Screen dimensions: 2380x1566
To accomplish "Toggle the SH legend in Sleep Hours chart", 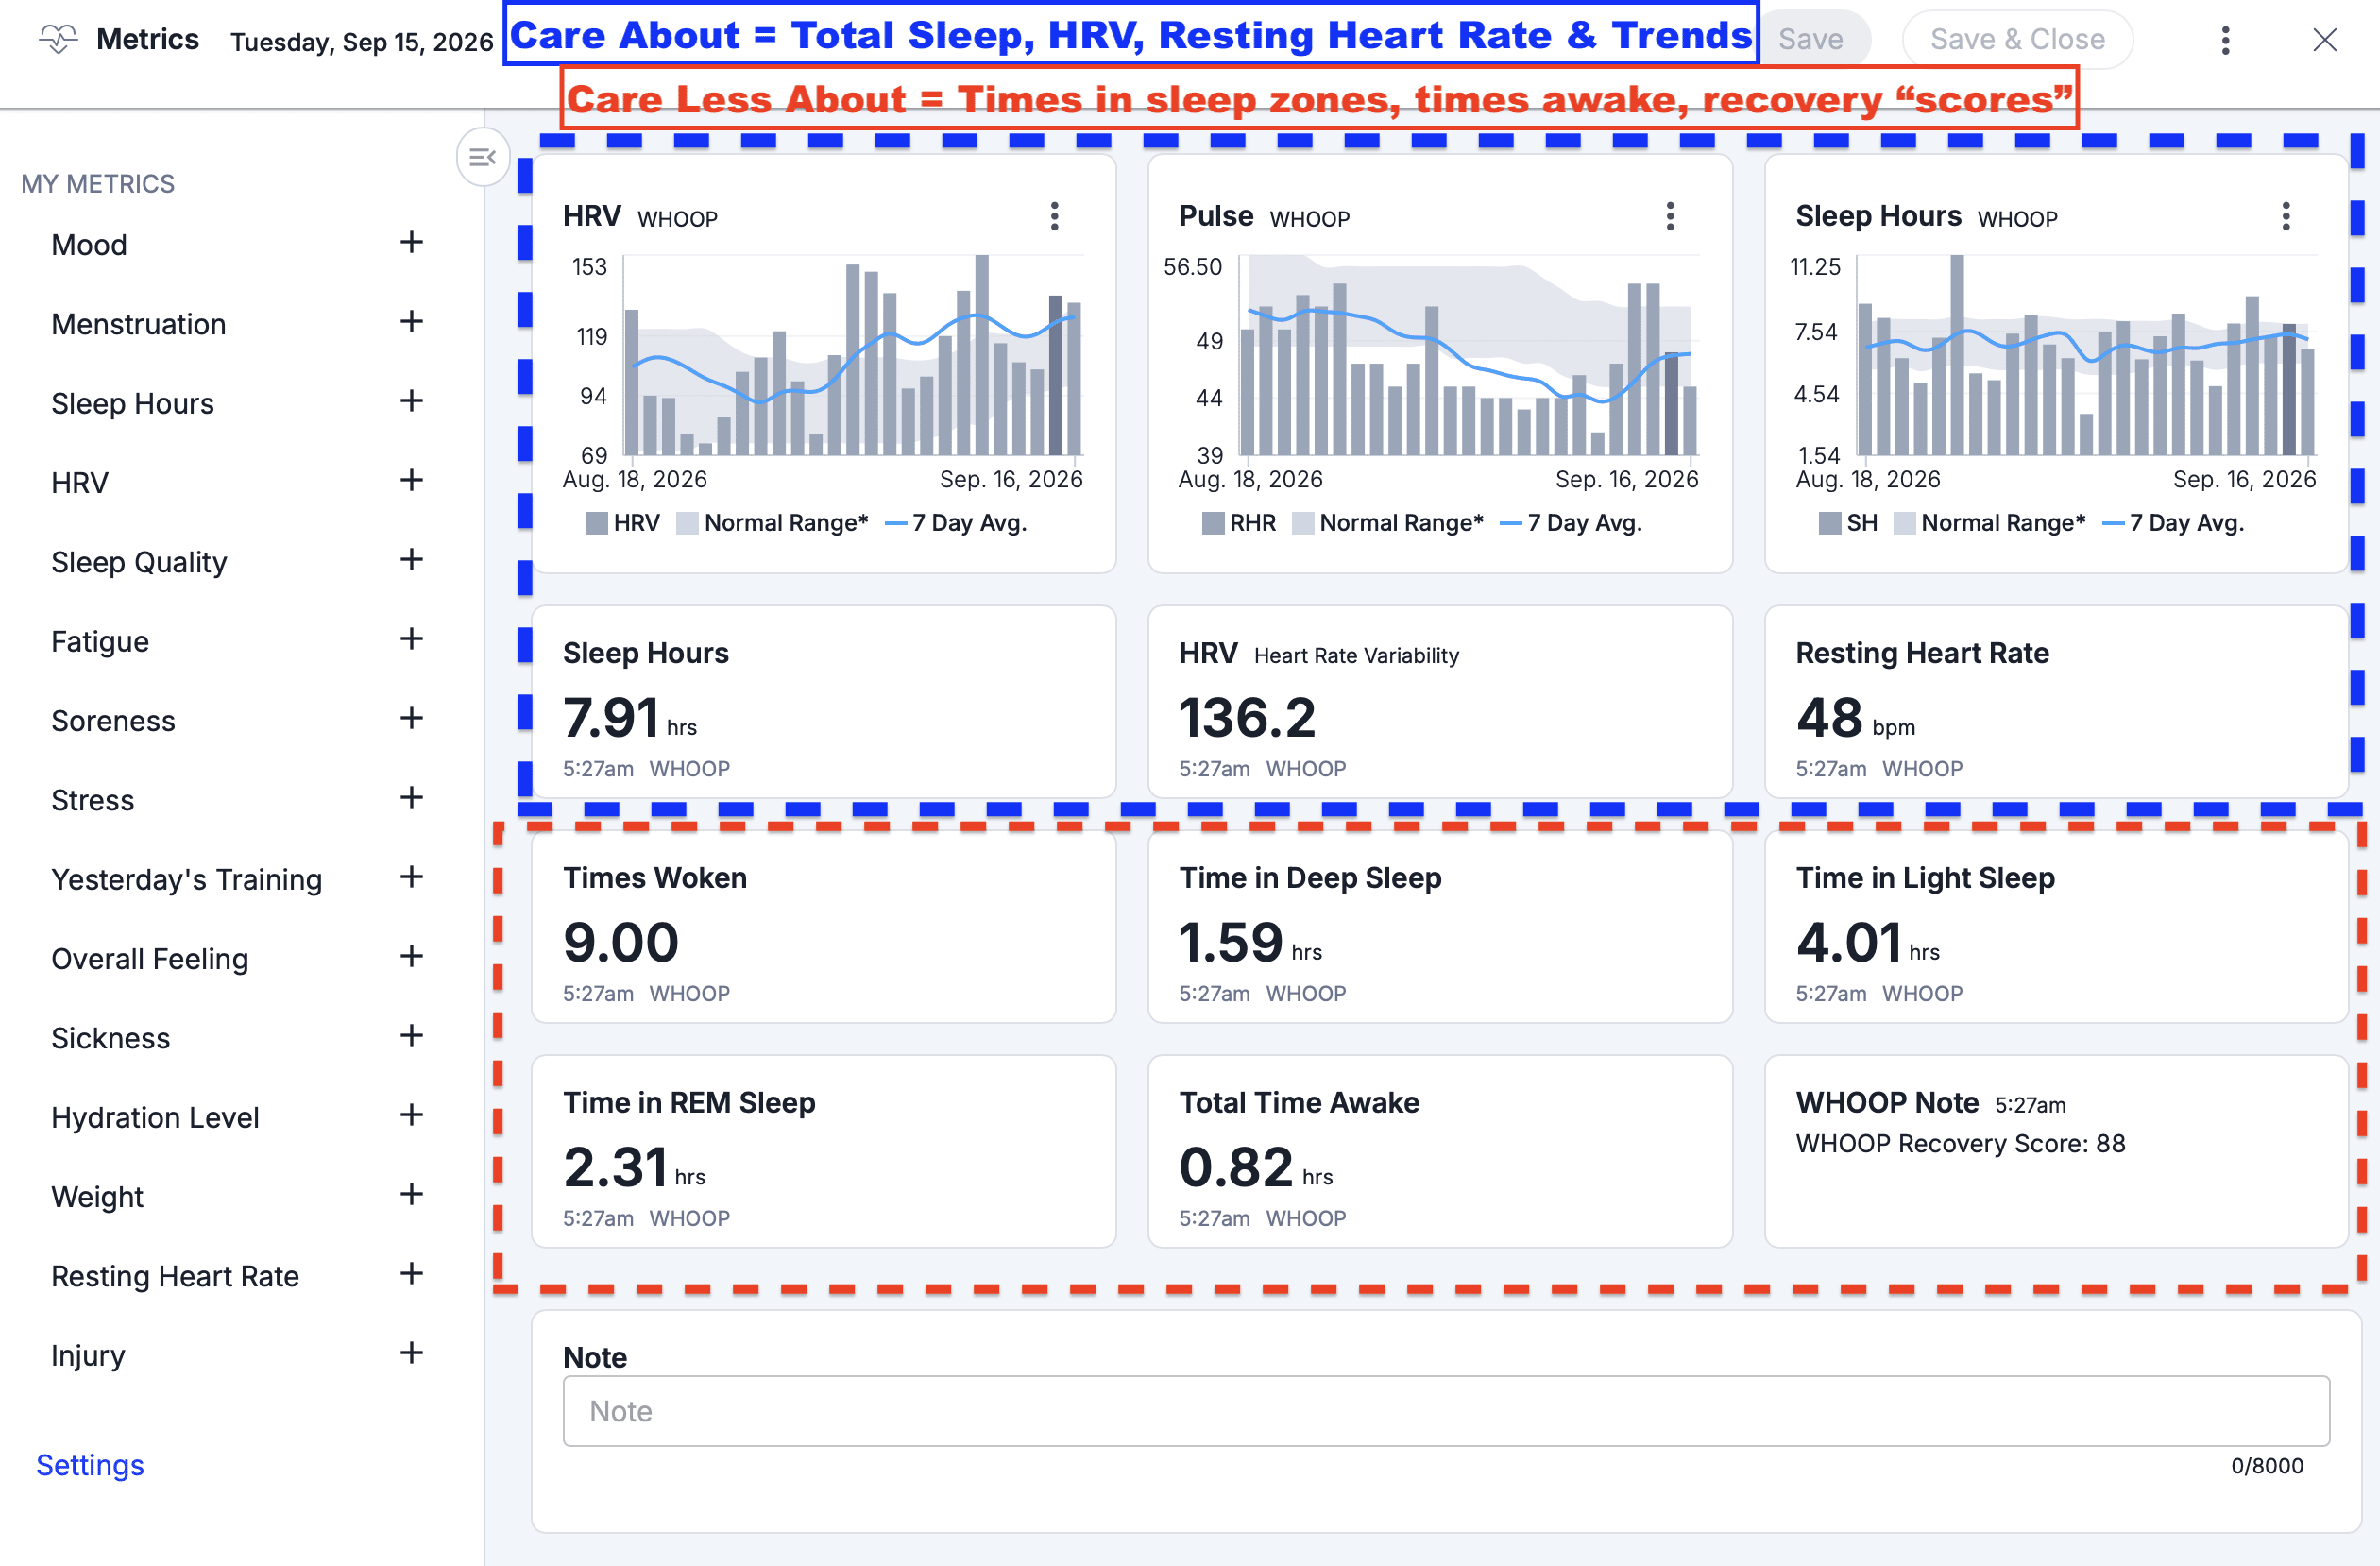I will pos(1848,523).
